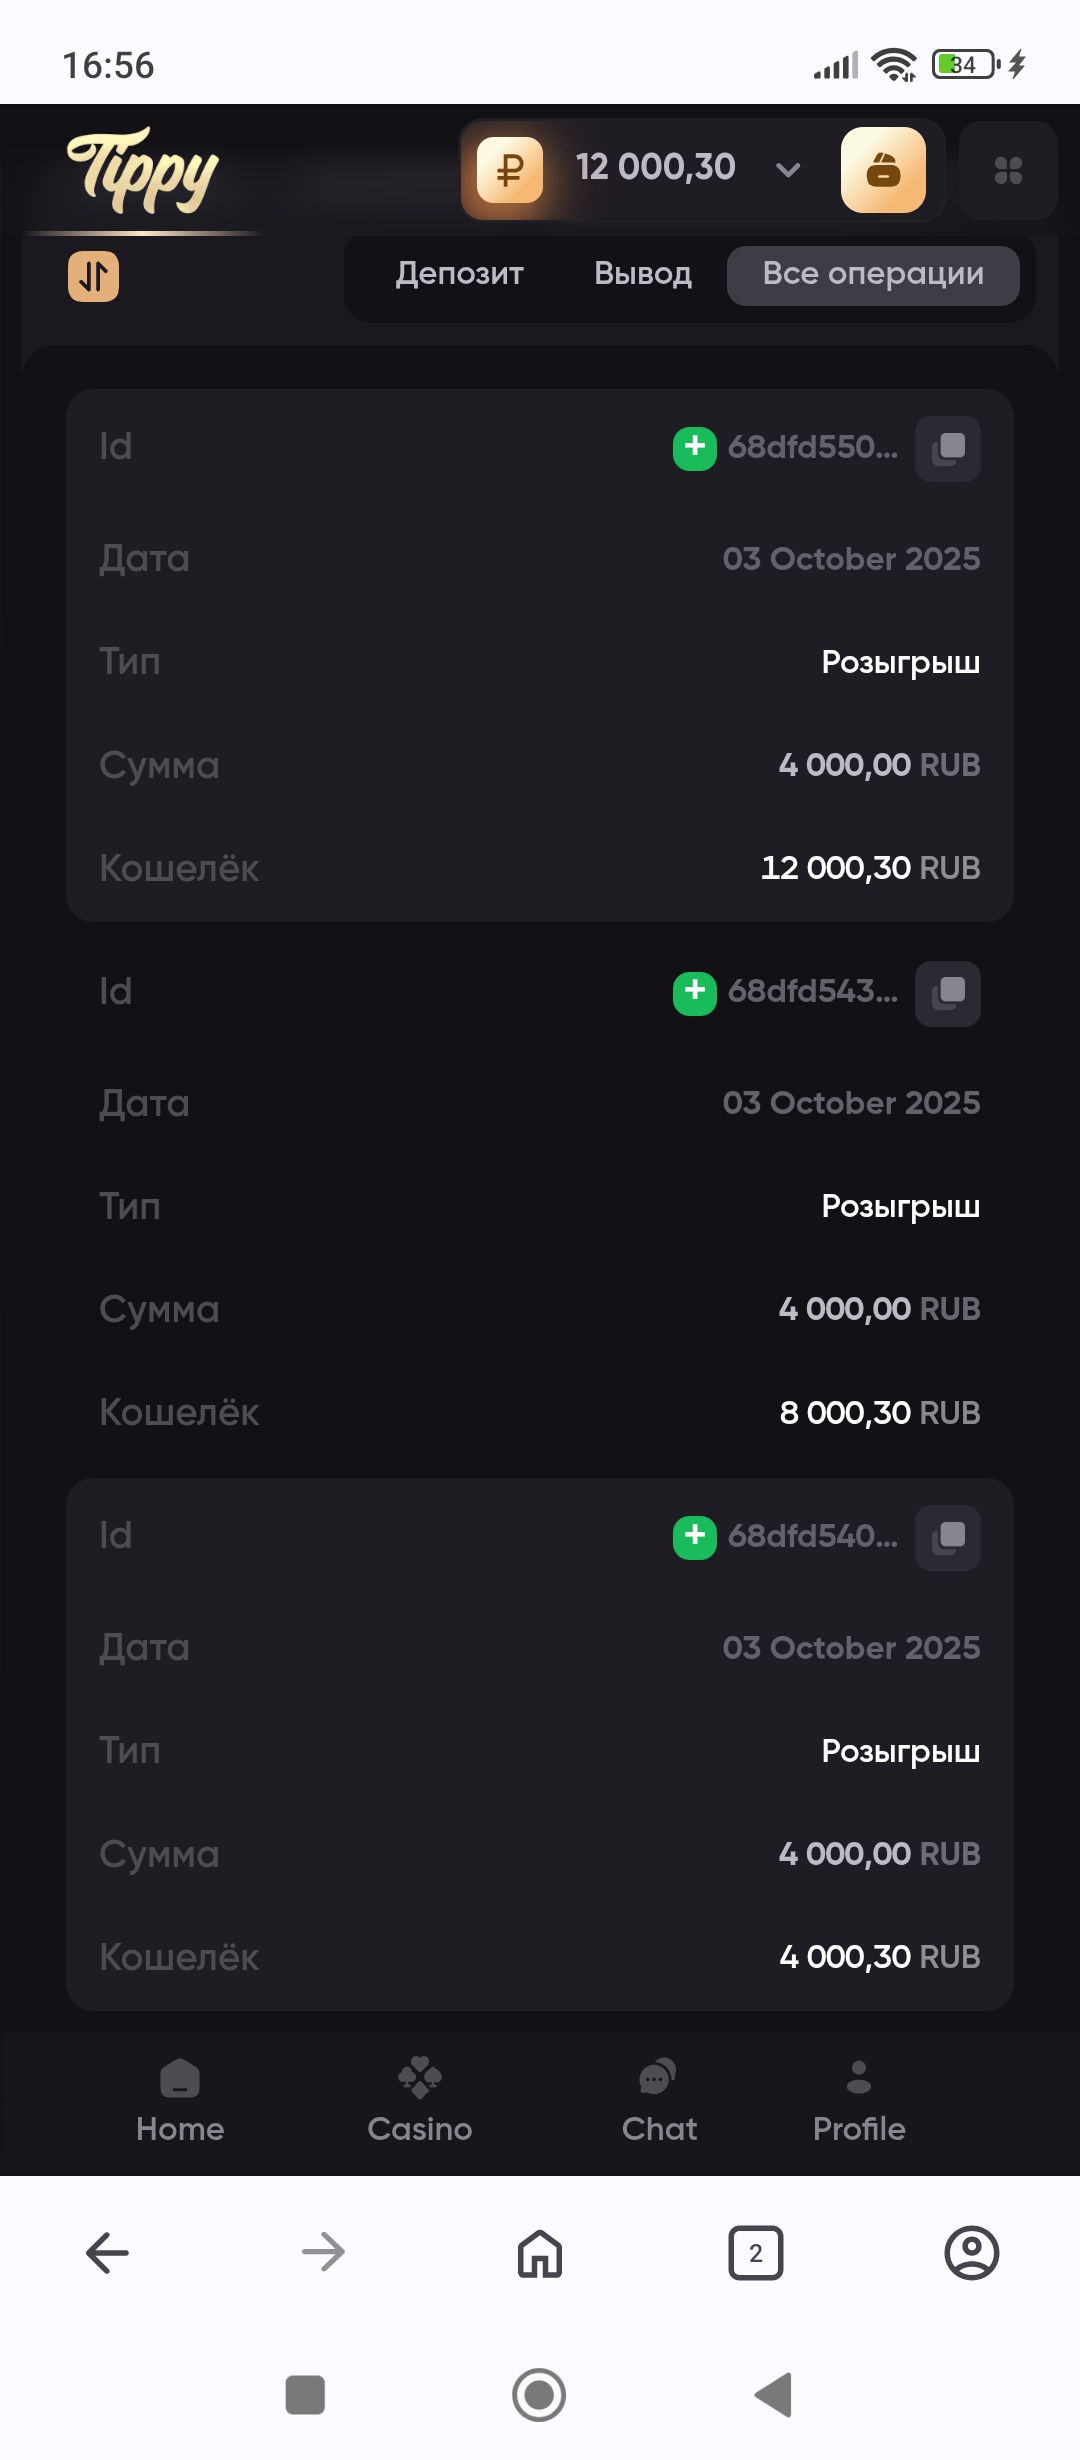Tap the orange transfer arrows icon

click(93, 276)
